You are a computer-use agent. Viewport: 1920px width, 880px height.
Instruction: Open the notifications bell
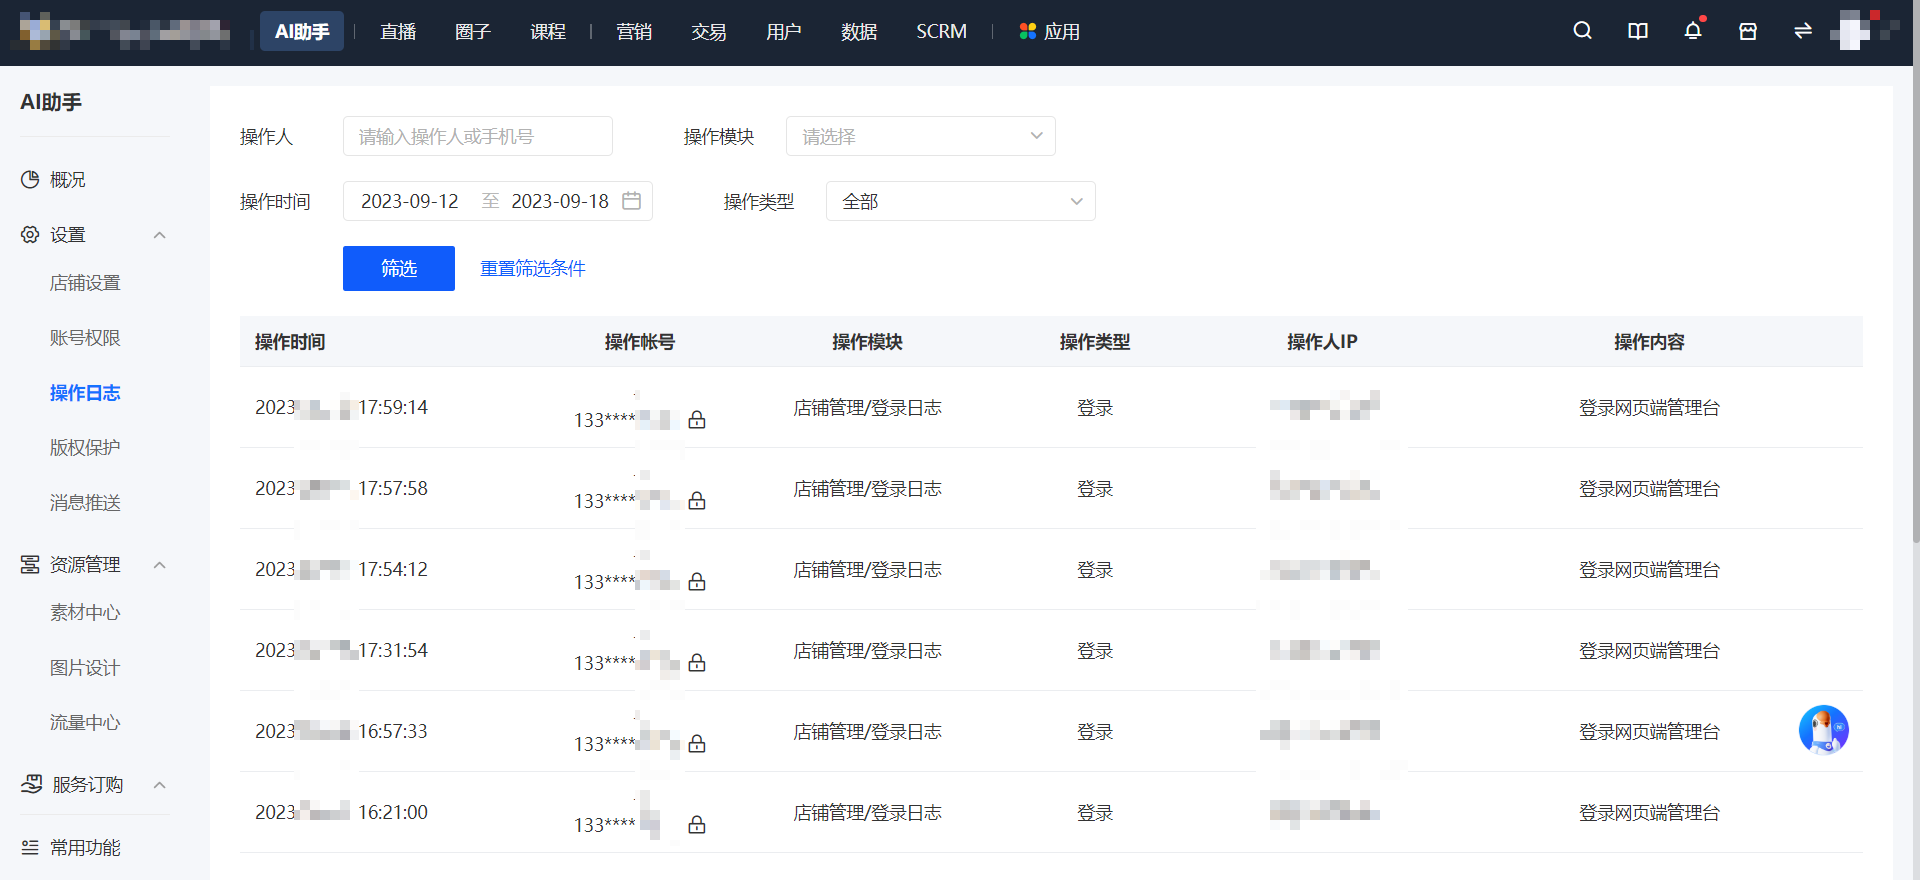pyautogui.click(x=1693, y=31)
